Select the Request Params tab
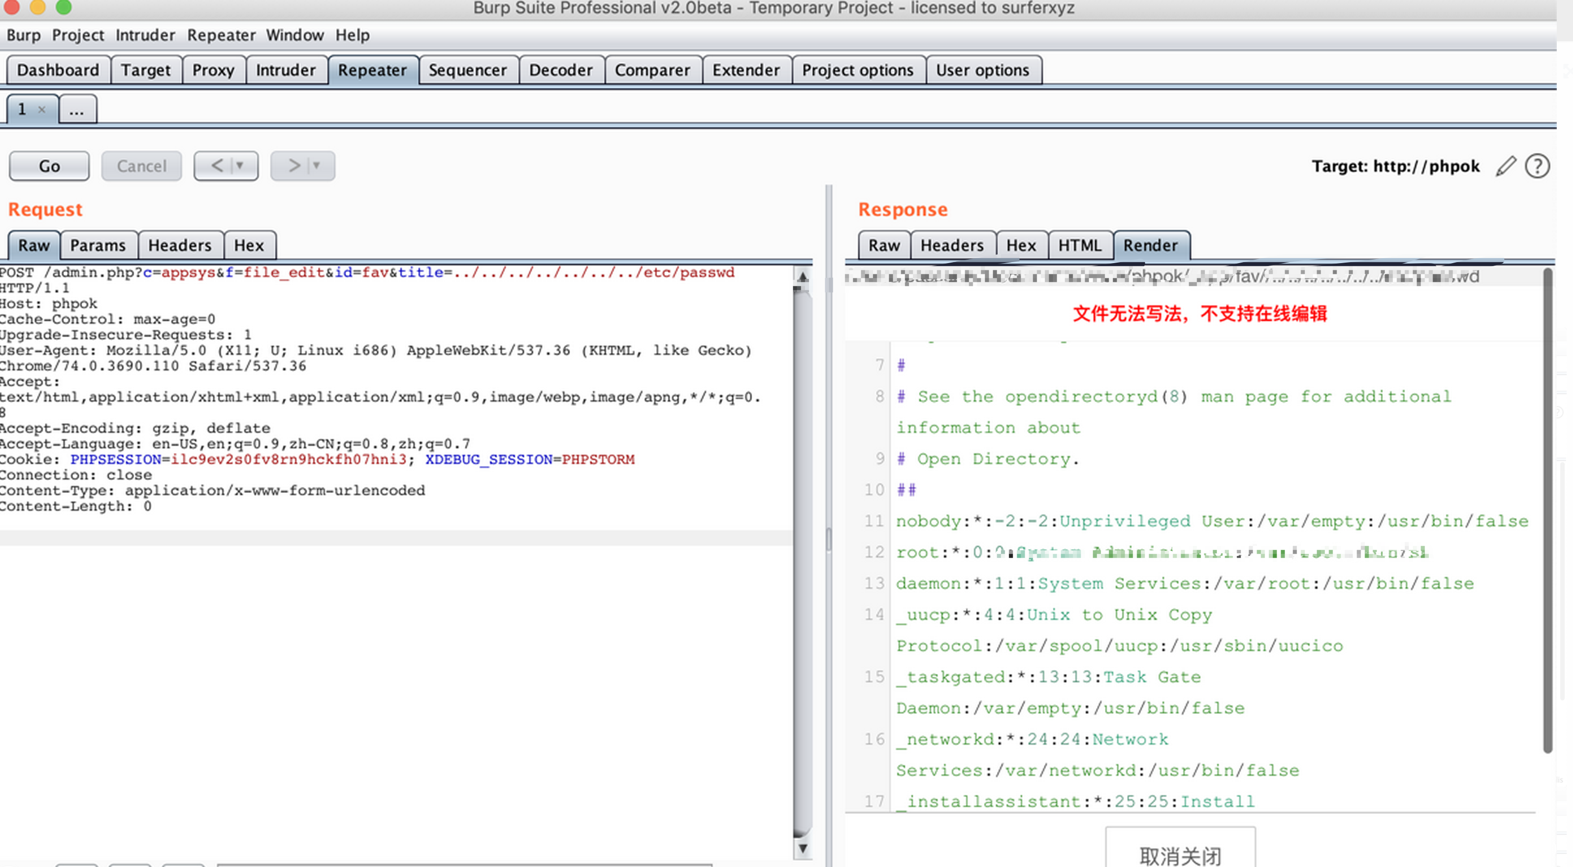The image size is (1573, 867). 98,245
